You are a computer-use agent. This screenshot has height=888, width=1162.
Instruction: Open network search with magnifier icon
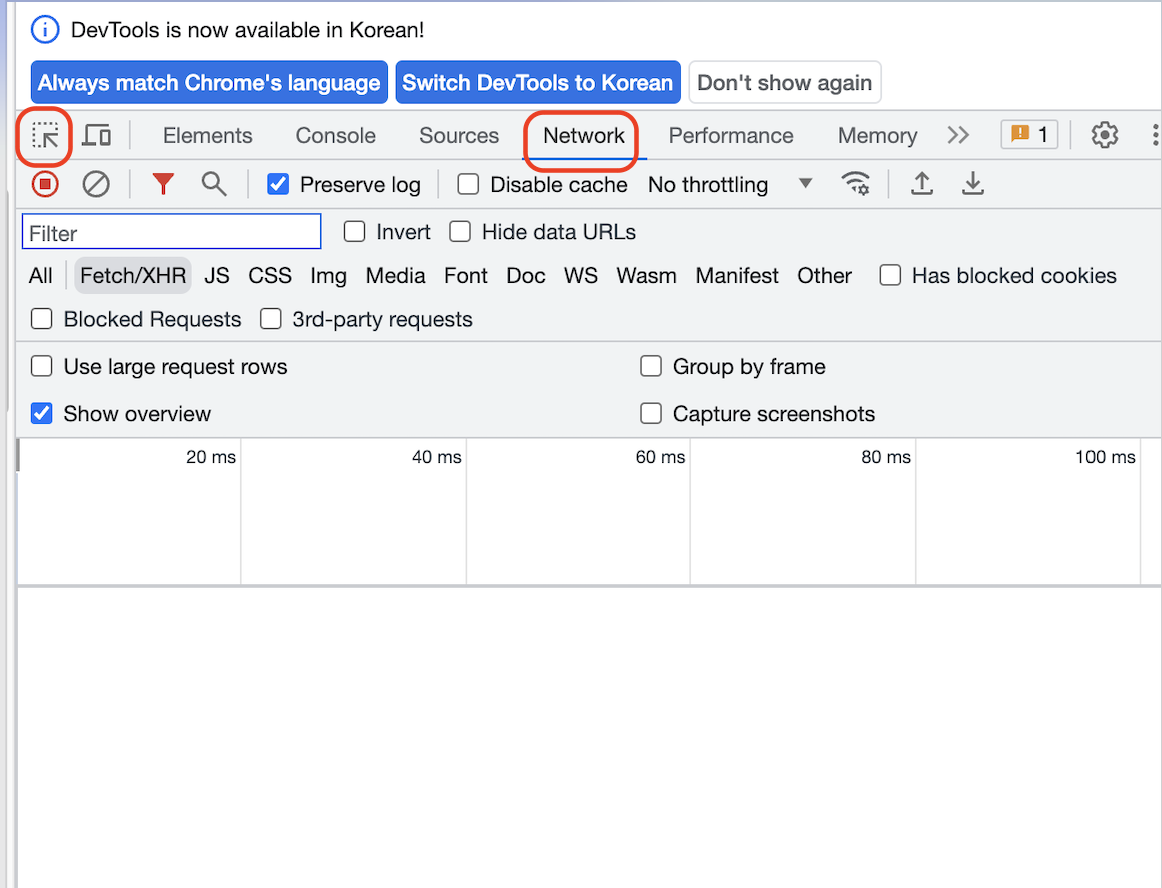(214, 184)
